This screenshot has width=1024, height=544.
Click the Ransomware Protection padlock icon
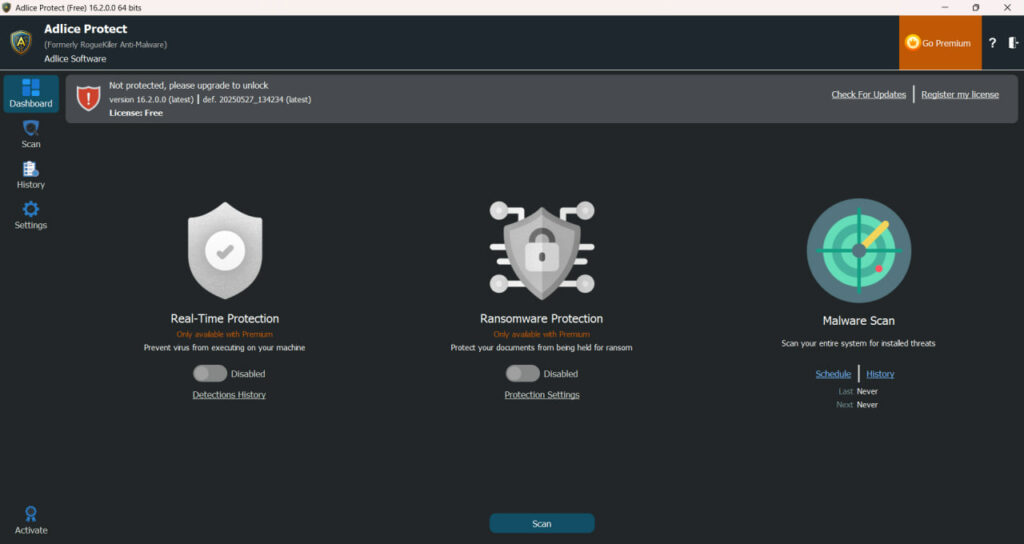pyautogui.click(x=541, y=250)
